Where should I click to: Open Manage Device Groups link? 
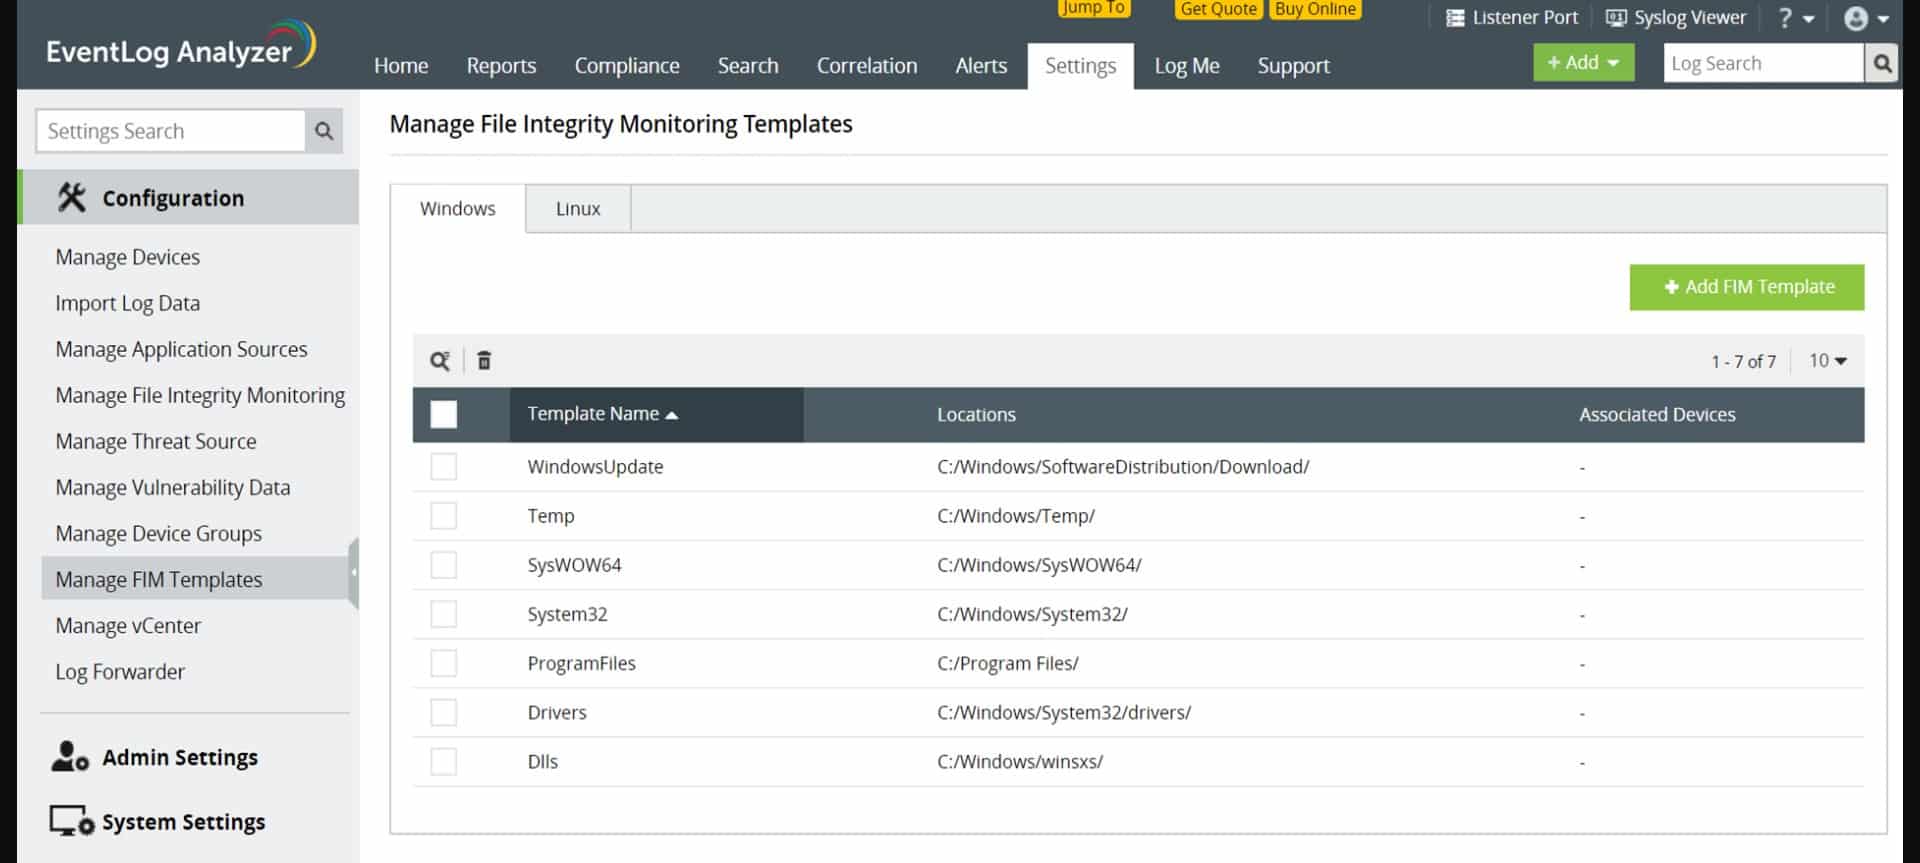[159, 533]
